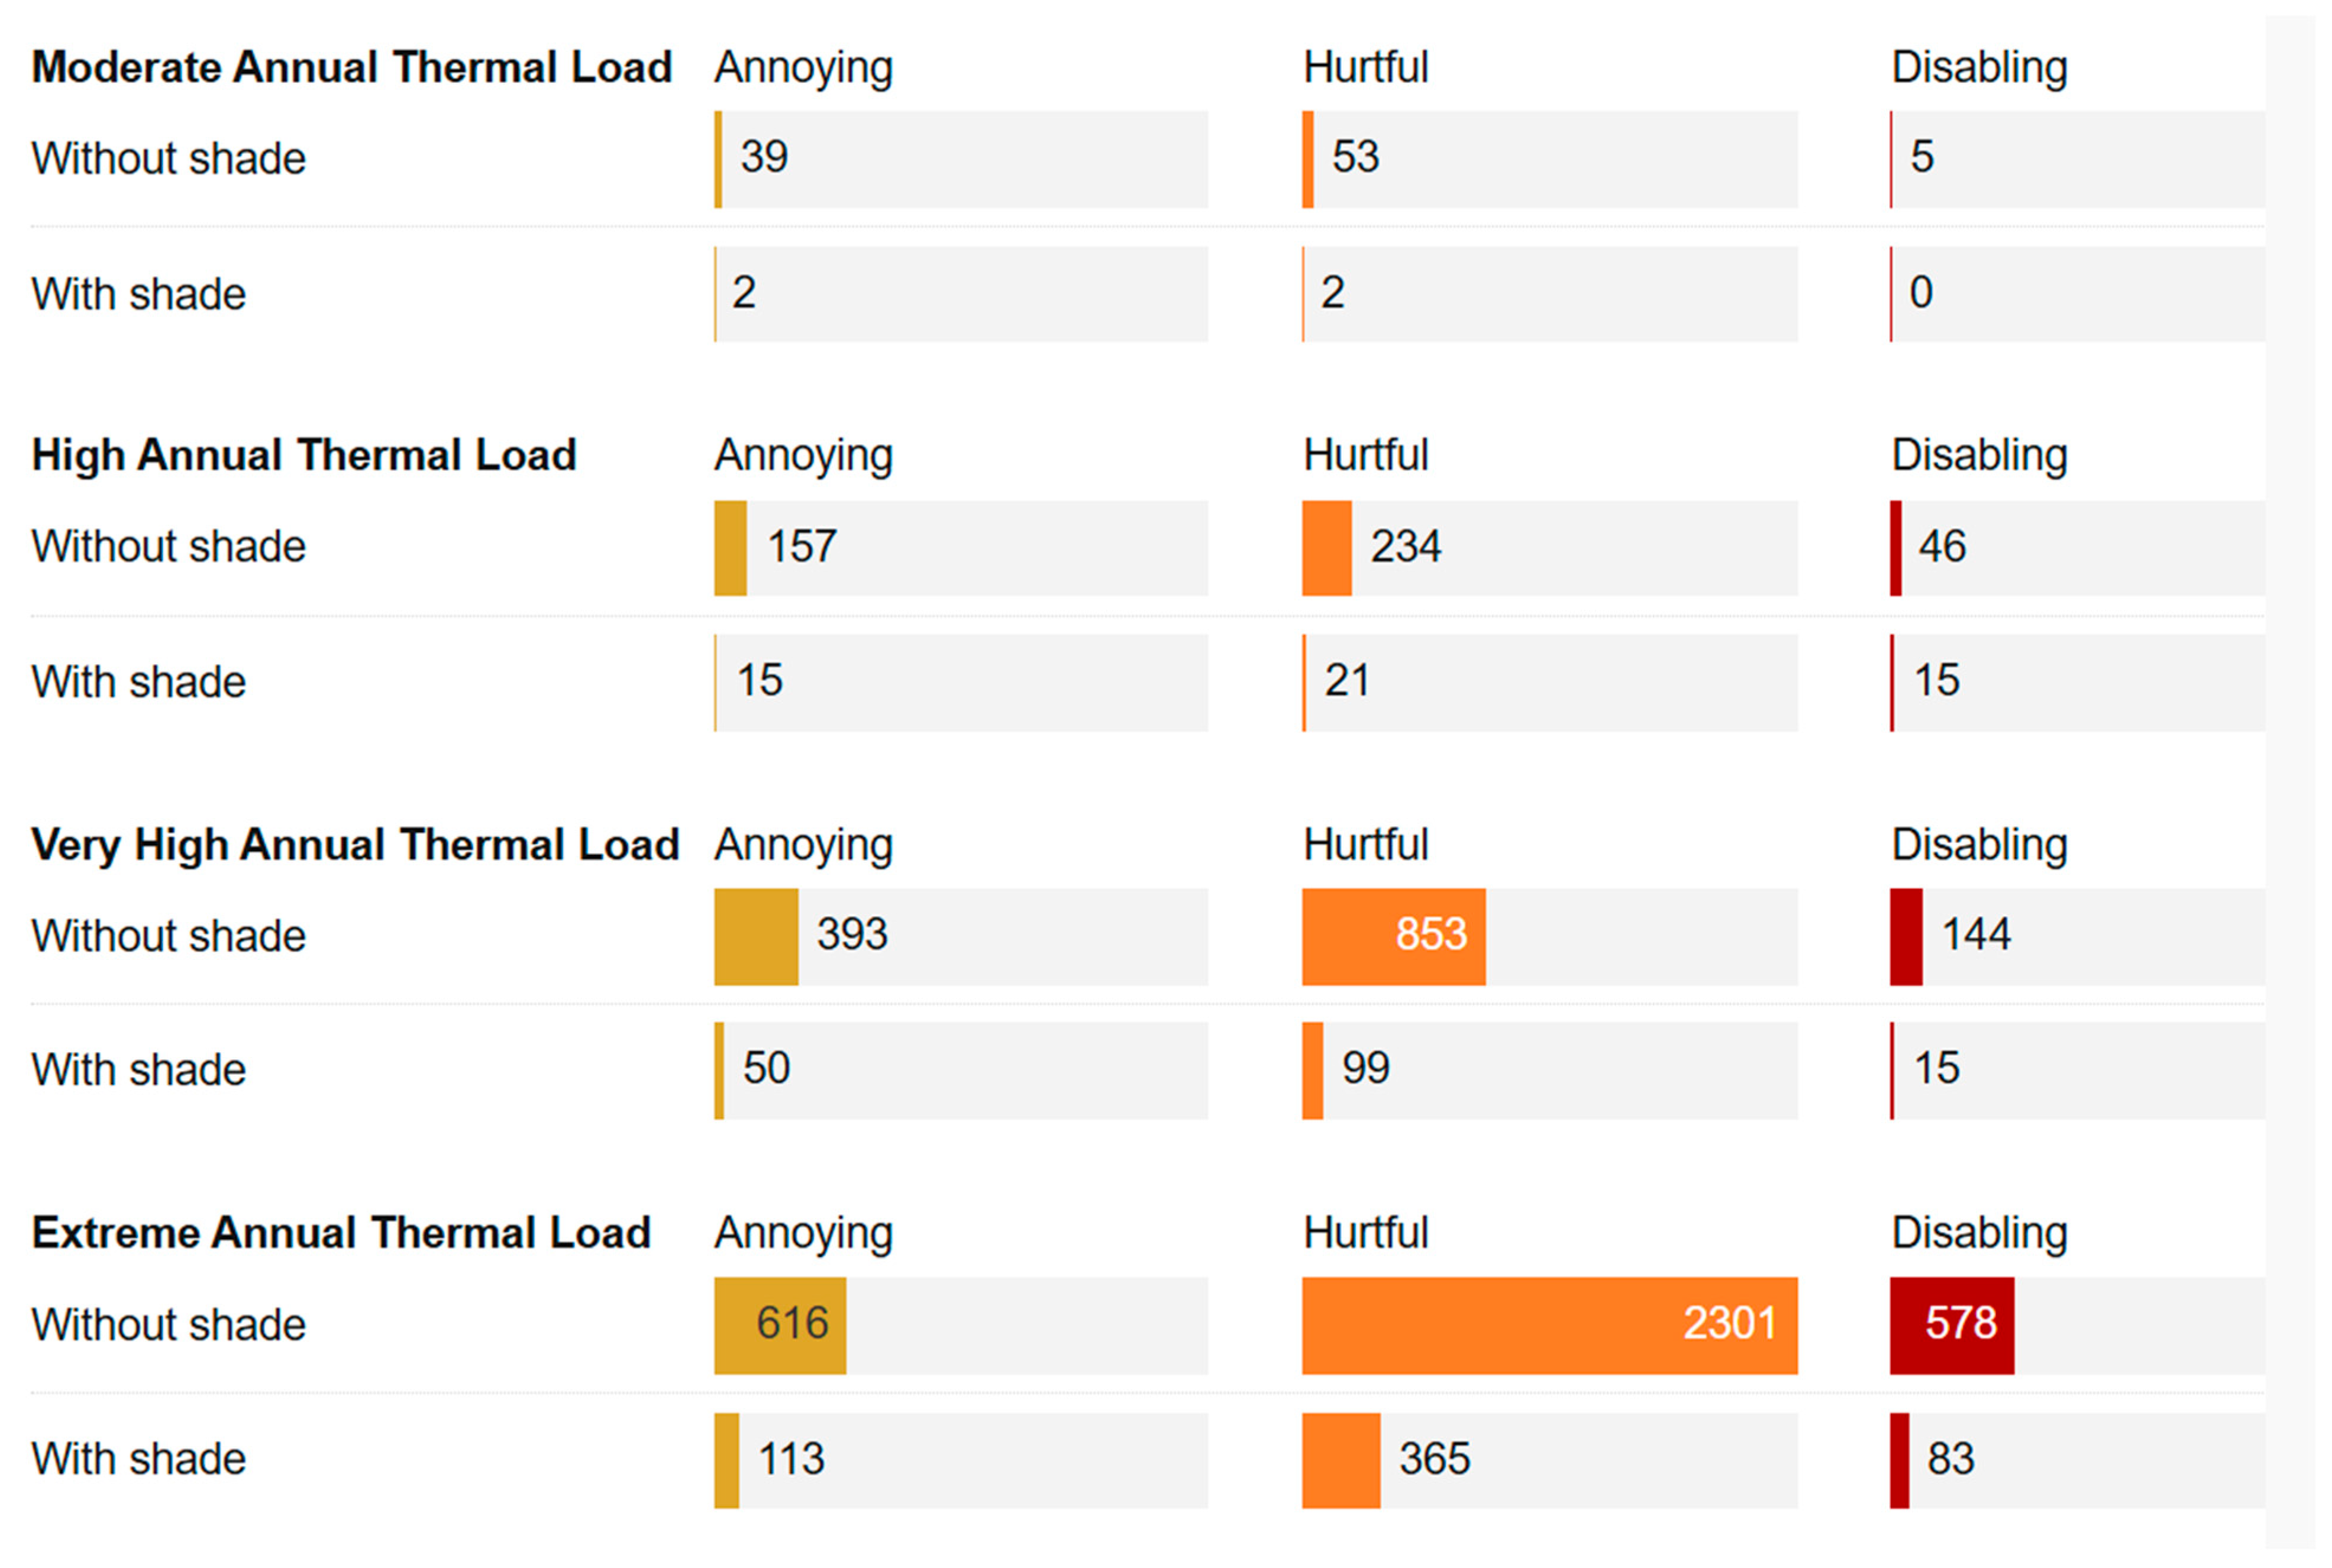Image resolution: width=2332 pixels, height=1568 pixels.
Task: Click the 'Extreme Annual Thermal Load' heading
Action: (341, 1233)
